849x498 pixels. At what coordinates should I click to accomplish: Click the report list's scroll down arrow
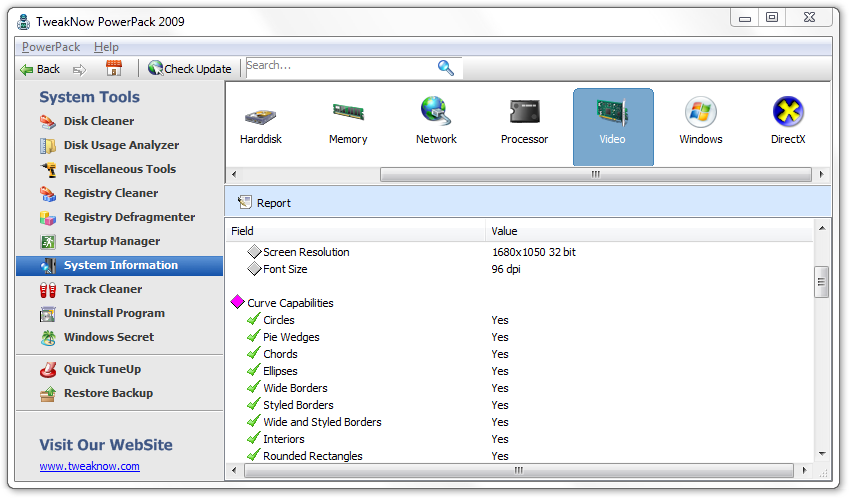pyautogui.click(x=822, y=454)
